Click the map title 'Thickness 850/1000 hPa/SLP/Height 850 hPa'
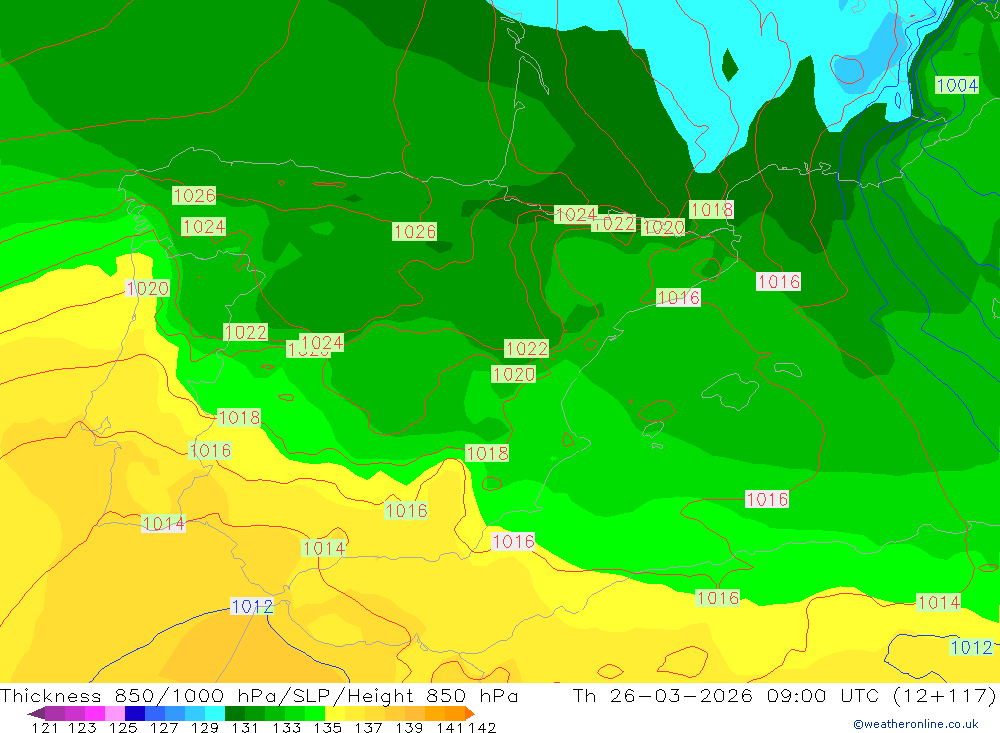The width and height of the screenshot is (1000, 733). [x=259, y=695]
